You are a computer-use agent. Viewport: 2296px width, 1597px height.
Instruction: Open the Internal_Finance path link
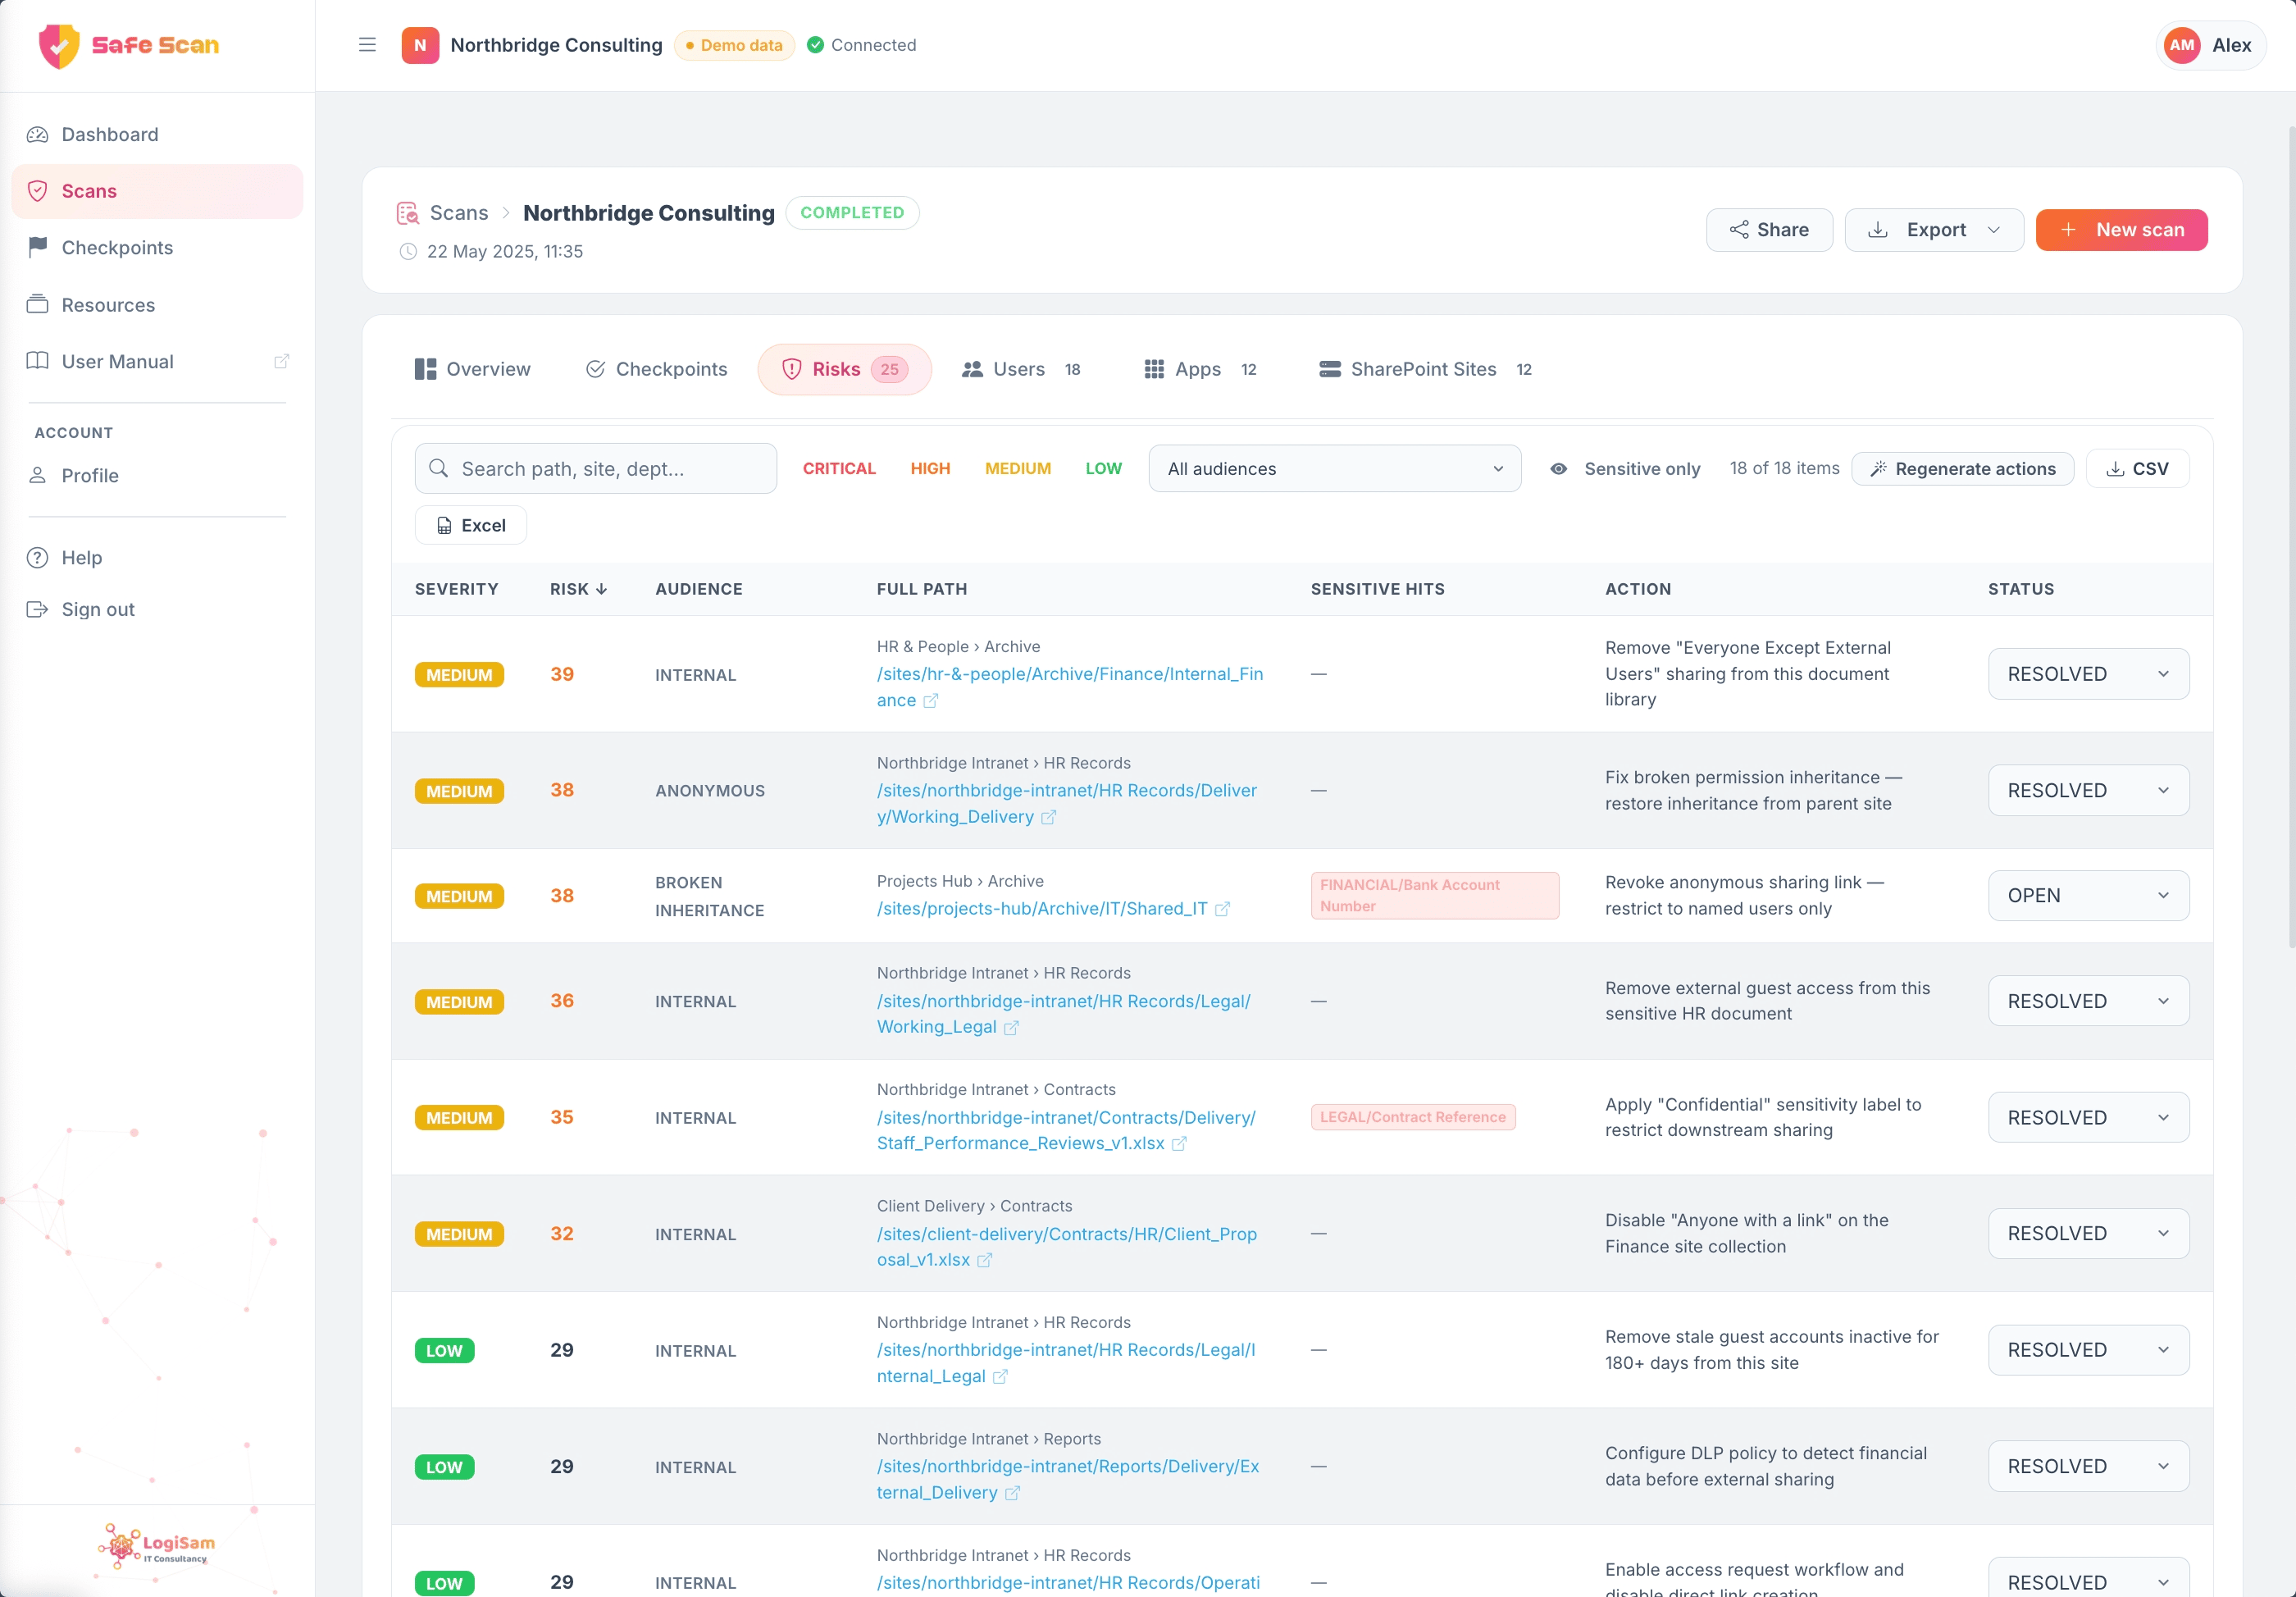point(1069,687)
